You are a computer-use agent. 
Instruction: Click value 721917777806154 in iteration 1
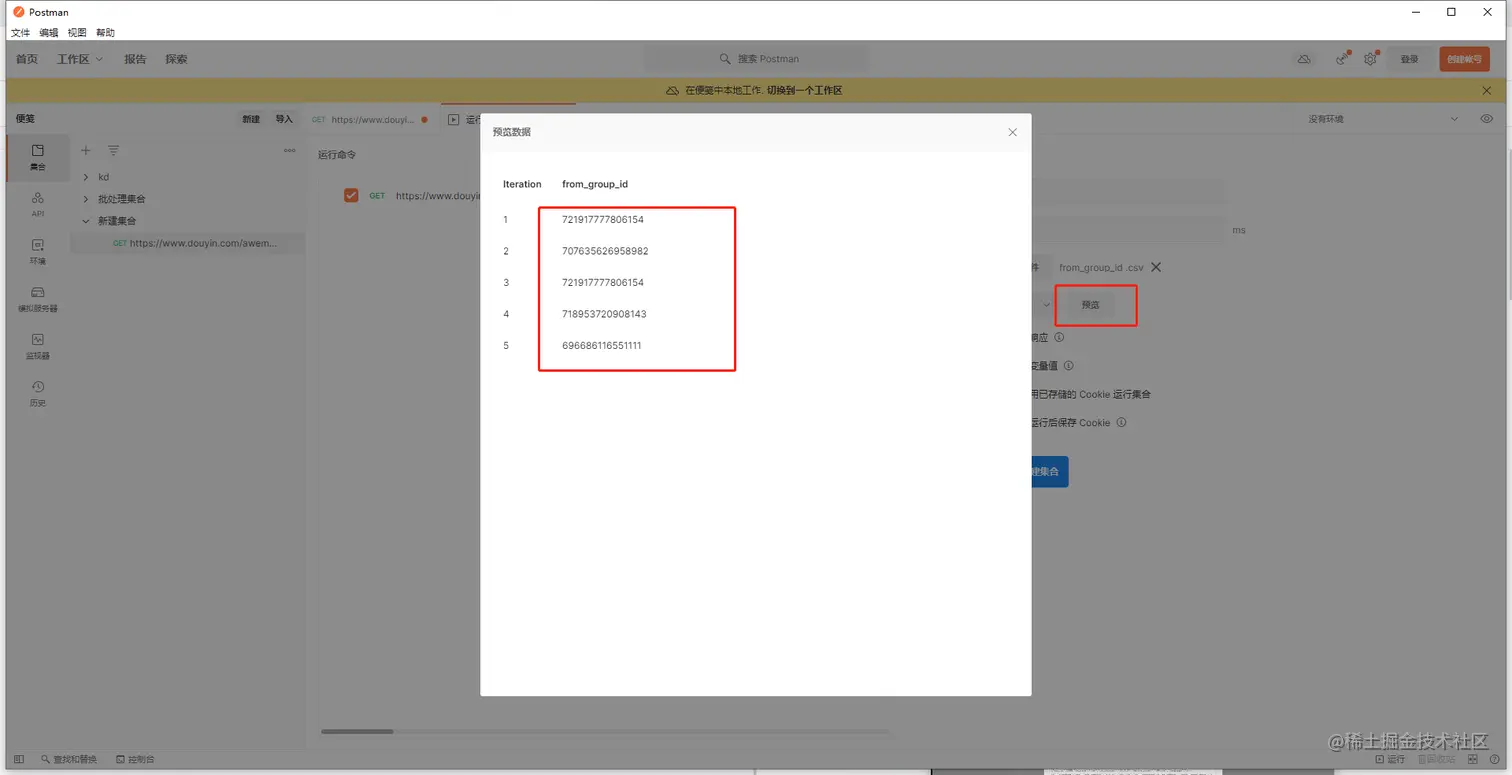click(603, 219)
